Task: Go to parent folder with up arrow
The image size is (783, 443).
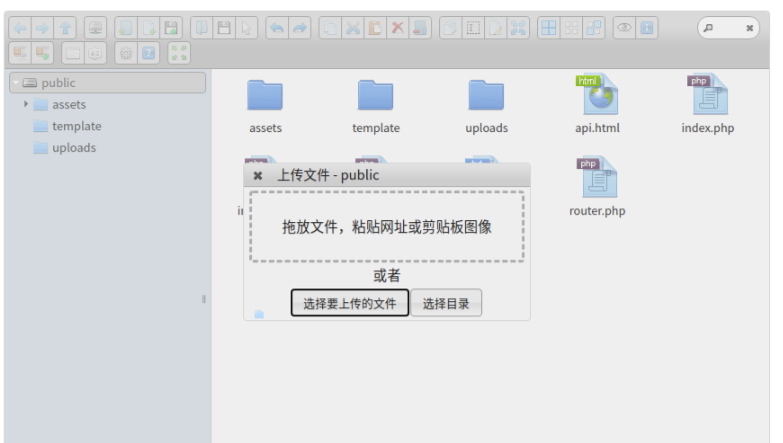Action: tap(65, 28)
